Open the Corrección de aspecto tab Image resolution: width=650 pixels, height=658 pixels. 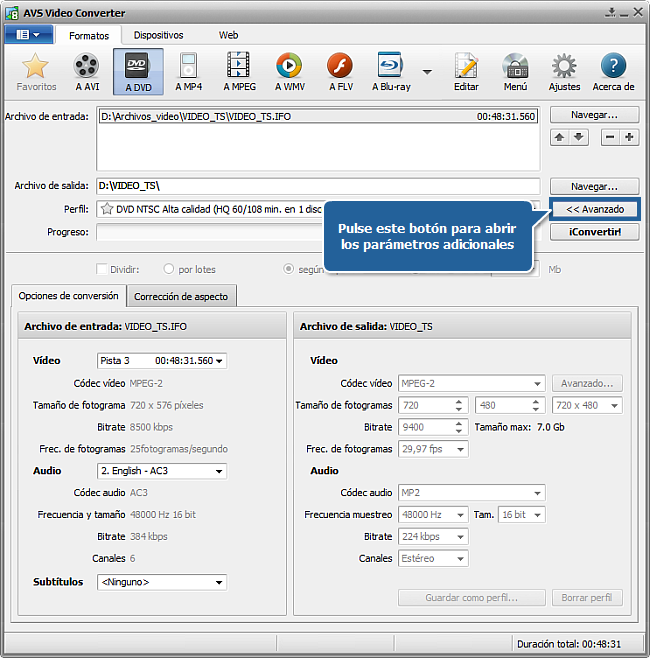pyautogui.click(x=181, y=296)
